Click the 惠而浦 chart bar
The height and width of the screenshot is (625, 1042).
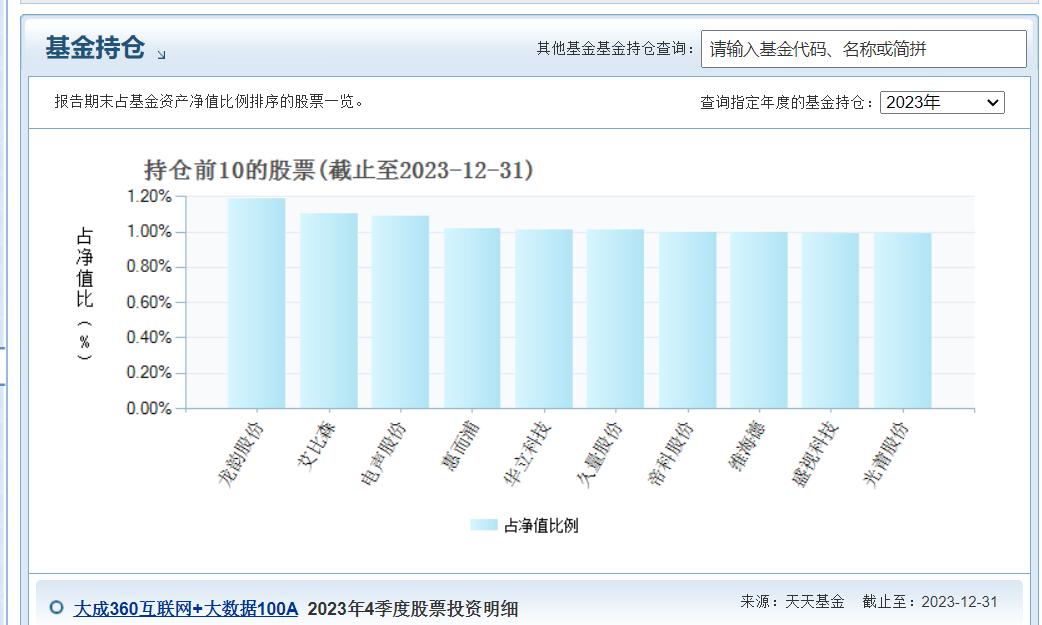point(472,318)
